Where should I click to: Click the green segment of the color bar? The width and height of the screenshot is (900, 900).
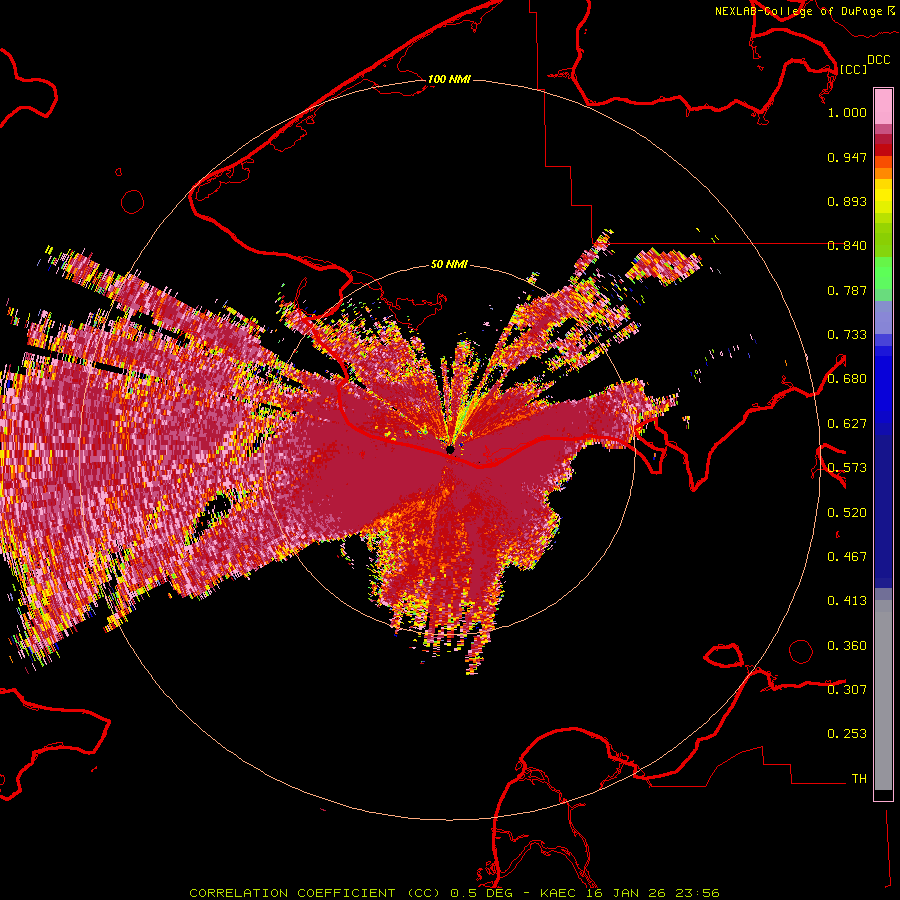click(883, 273)
